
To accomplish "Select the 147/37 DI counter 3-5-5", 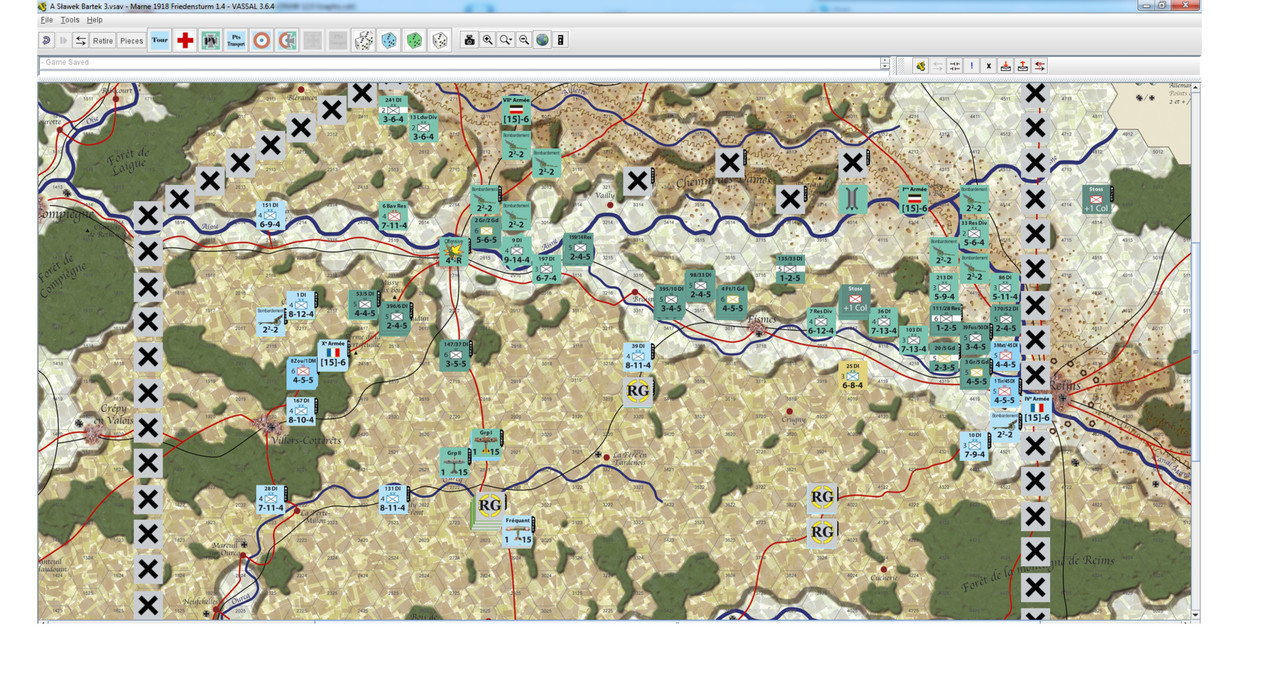I will [x=456, y=356].
